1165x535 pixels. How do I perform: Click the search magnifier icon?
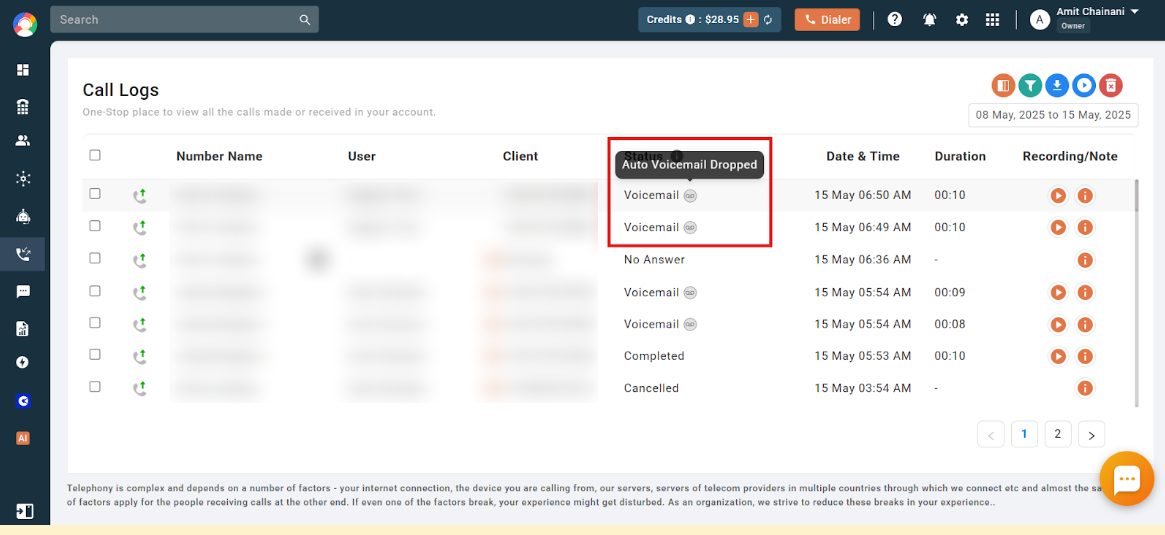pyautogui.click(x=305, y=20)
